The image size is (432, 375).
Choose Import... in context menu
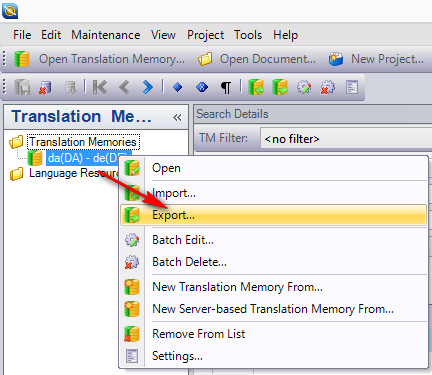tap(273, 193)
